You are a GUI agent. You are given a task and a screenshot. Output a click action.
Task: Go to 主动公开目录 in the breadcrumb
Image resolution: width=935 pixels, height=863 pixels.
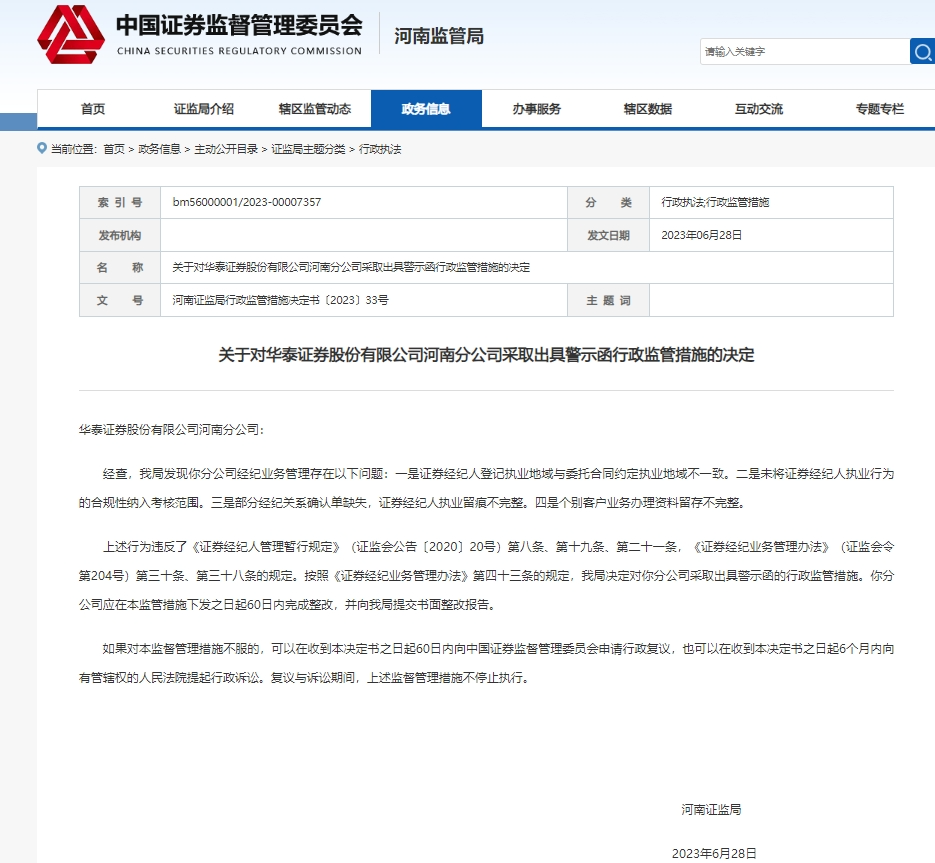click(226, 149)
